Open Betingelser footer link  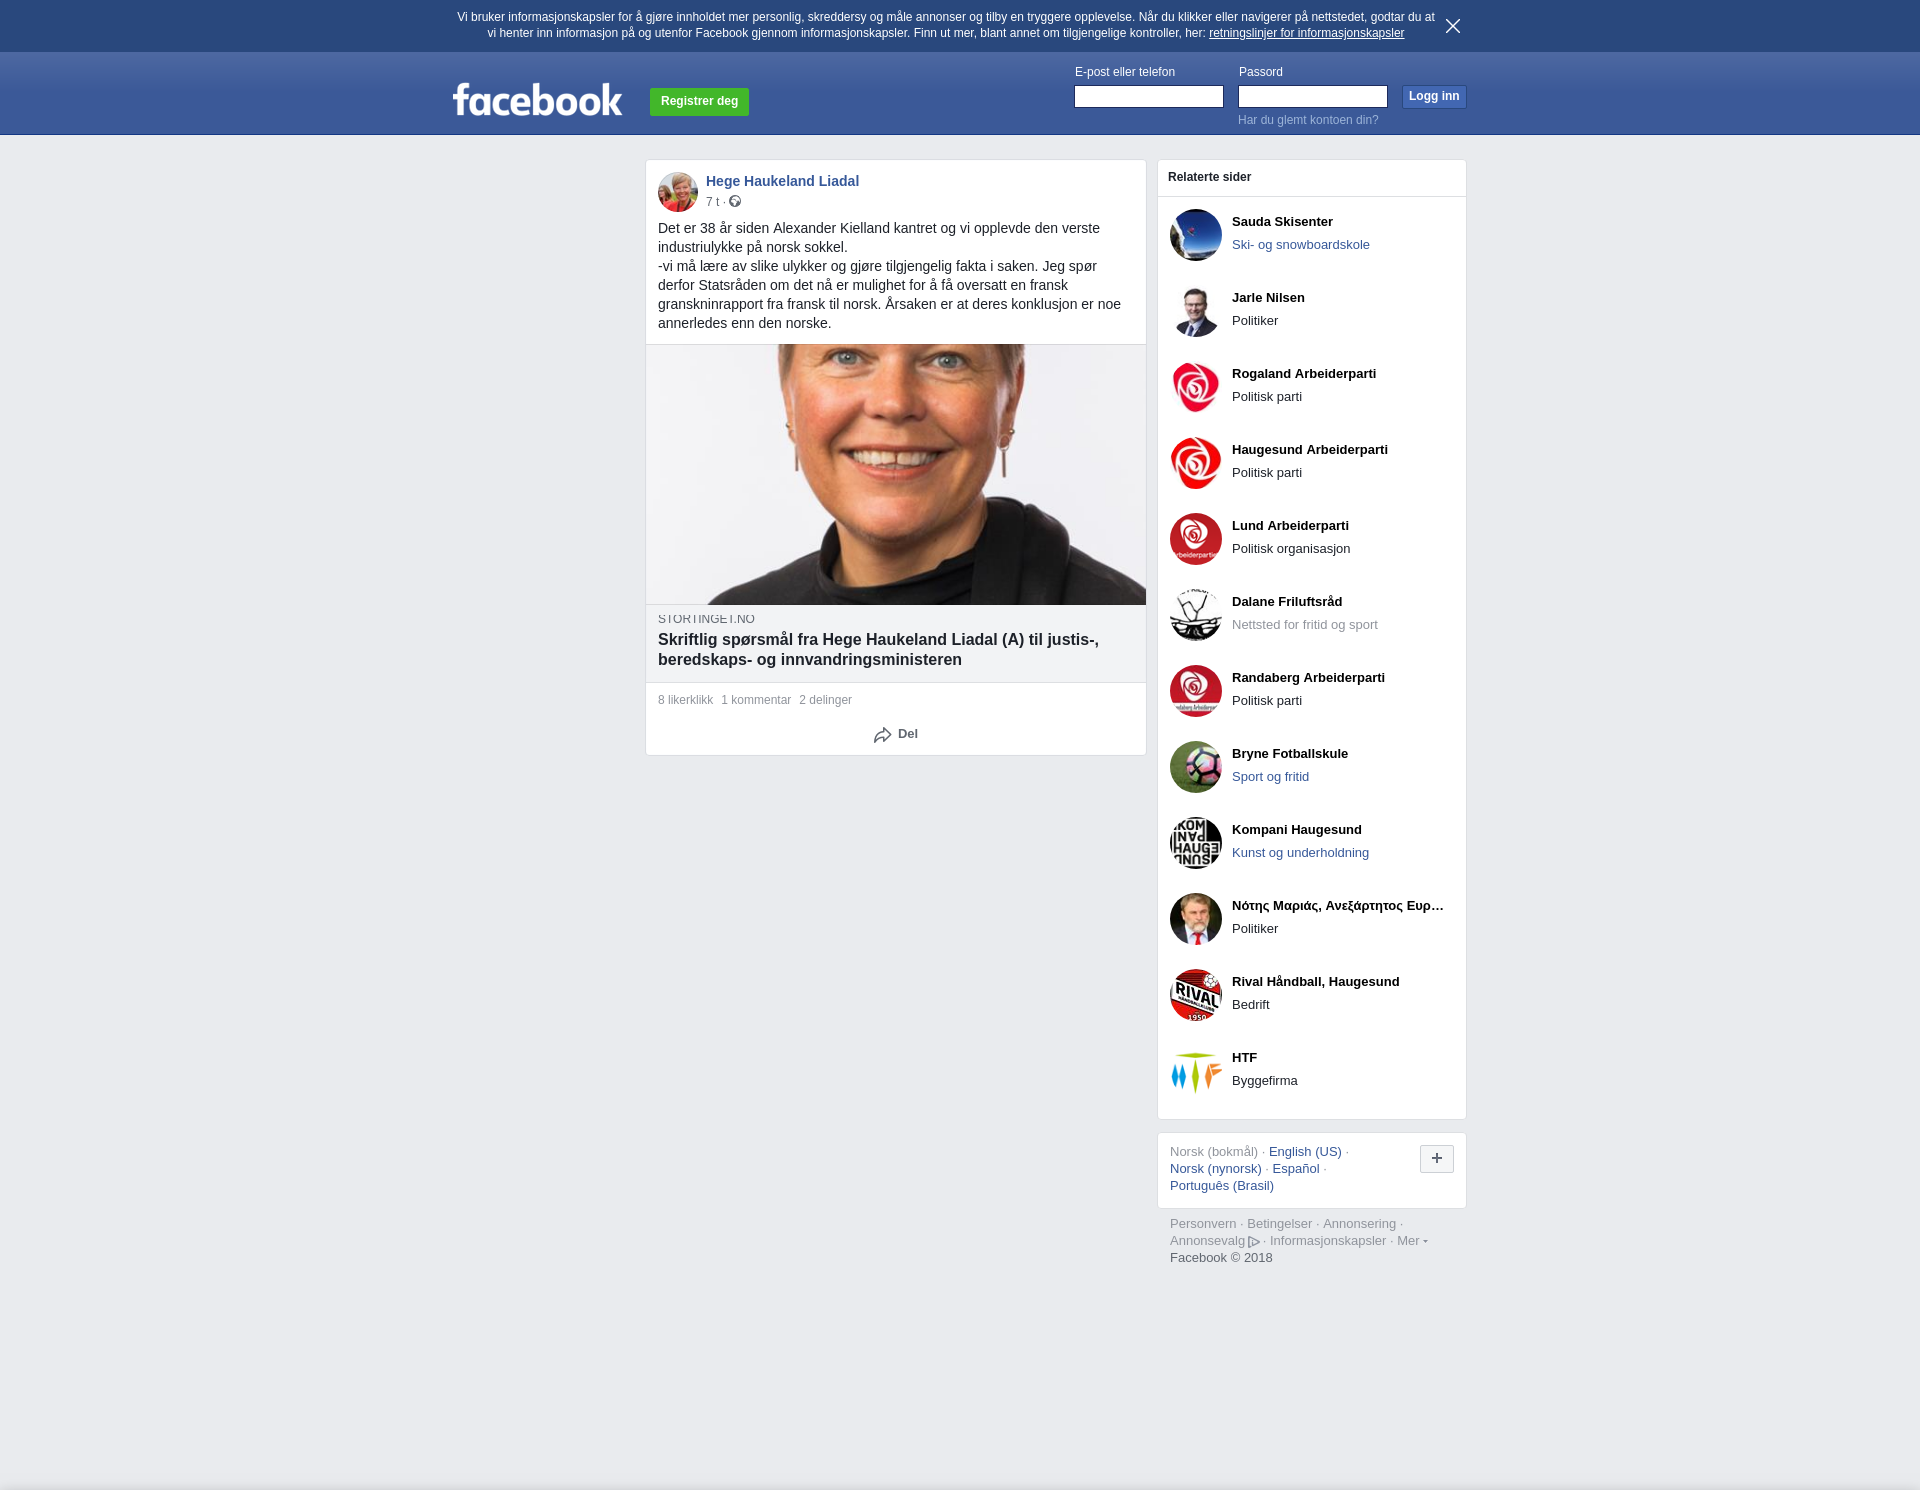pos(1279,1224)
